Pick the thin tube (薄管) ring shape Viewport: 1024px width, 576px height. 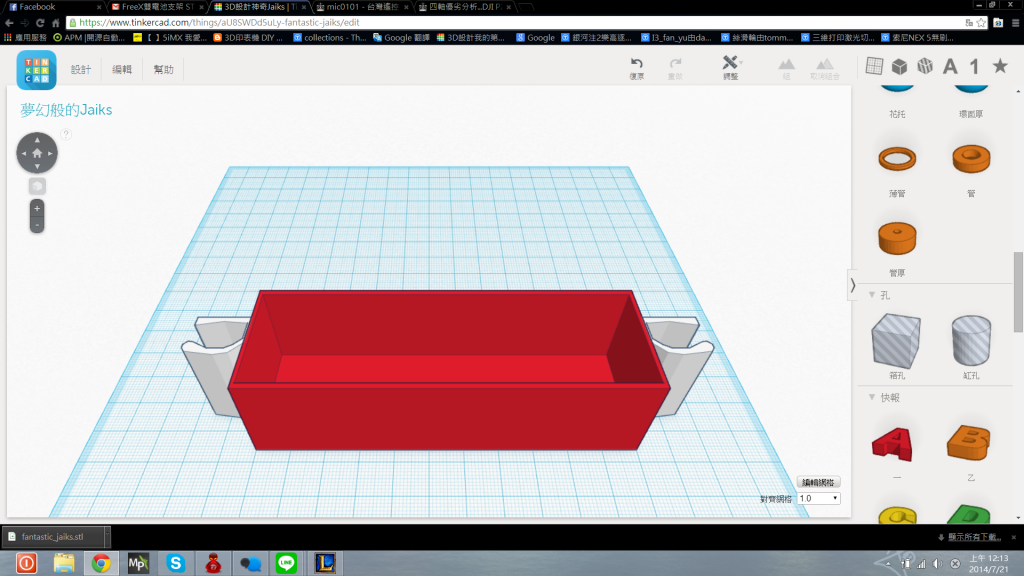pyautogui.click(x=897, y=159)
